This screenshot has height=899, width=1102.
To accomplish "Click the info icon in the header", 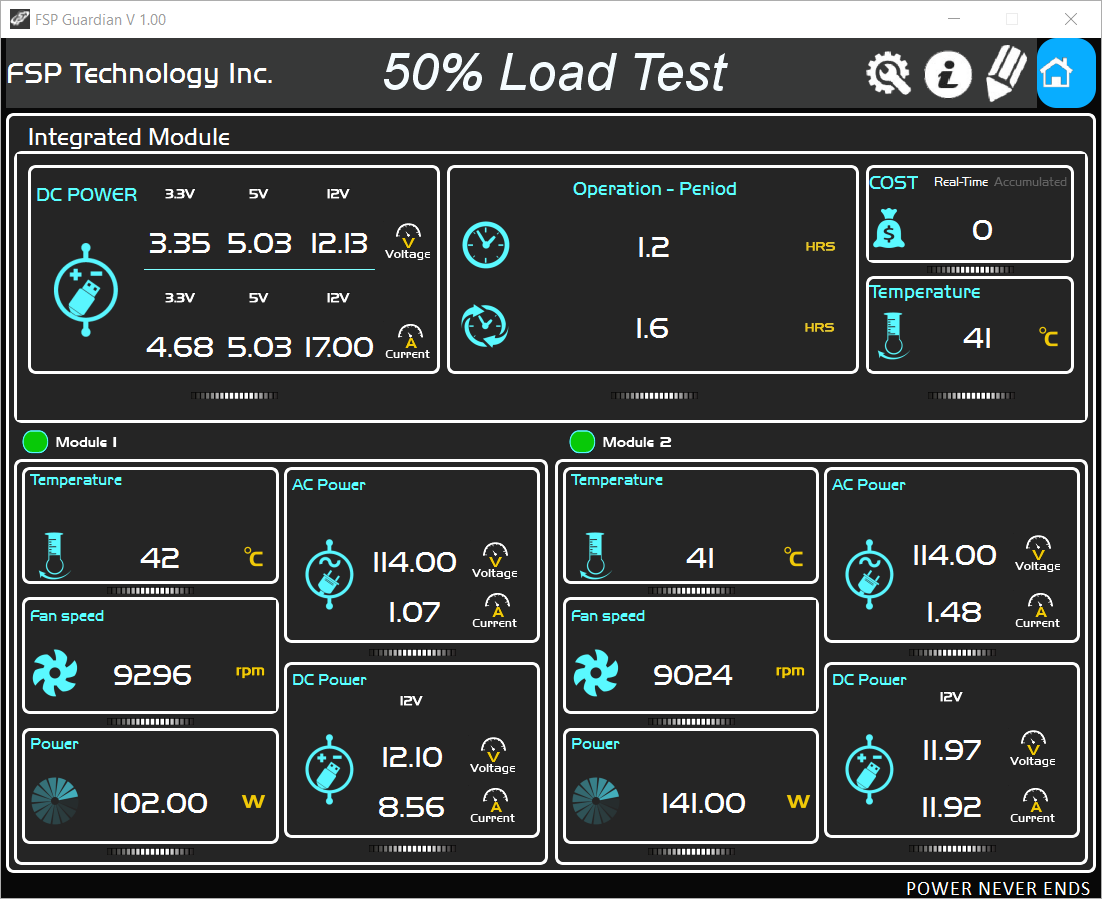I will [947, 74].
